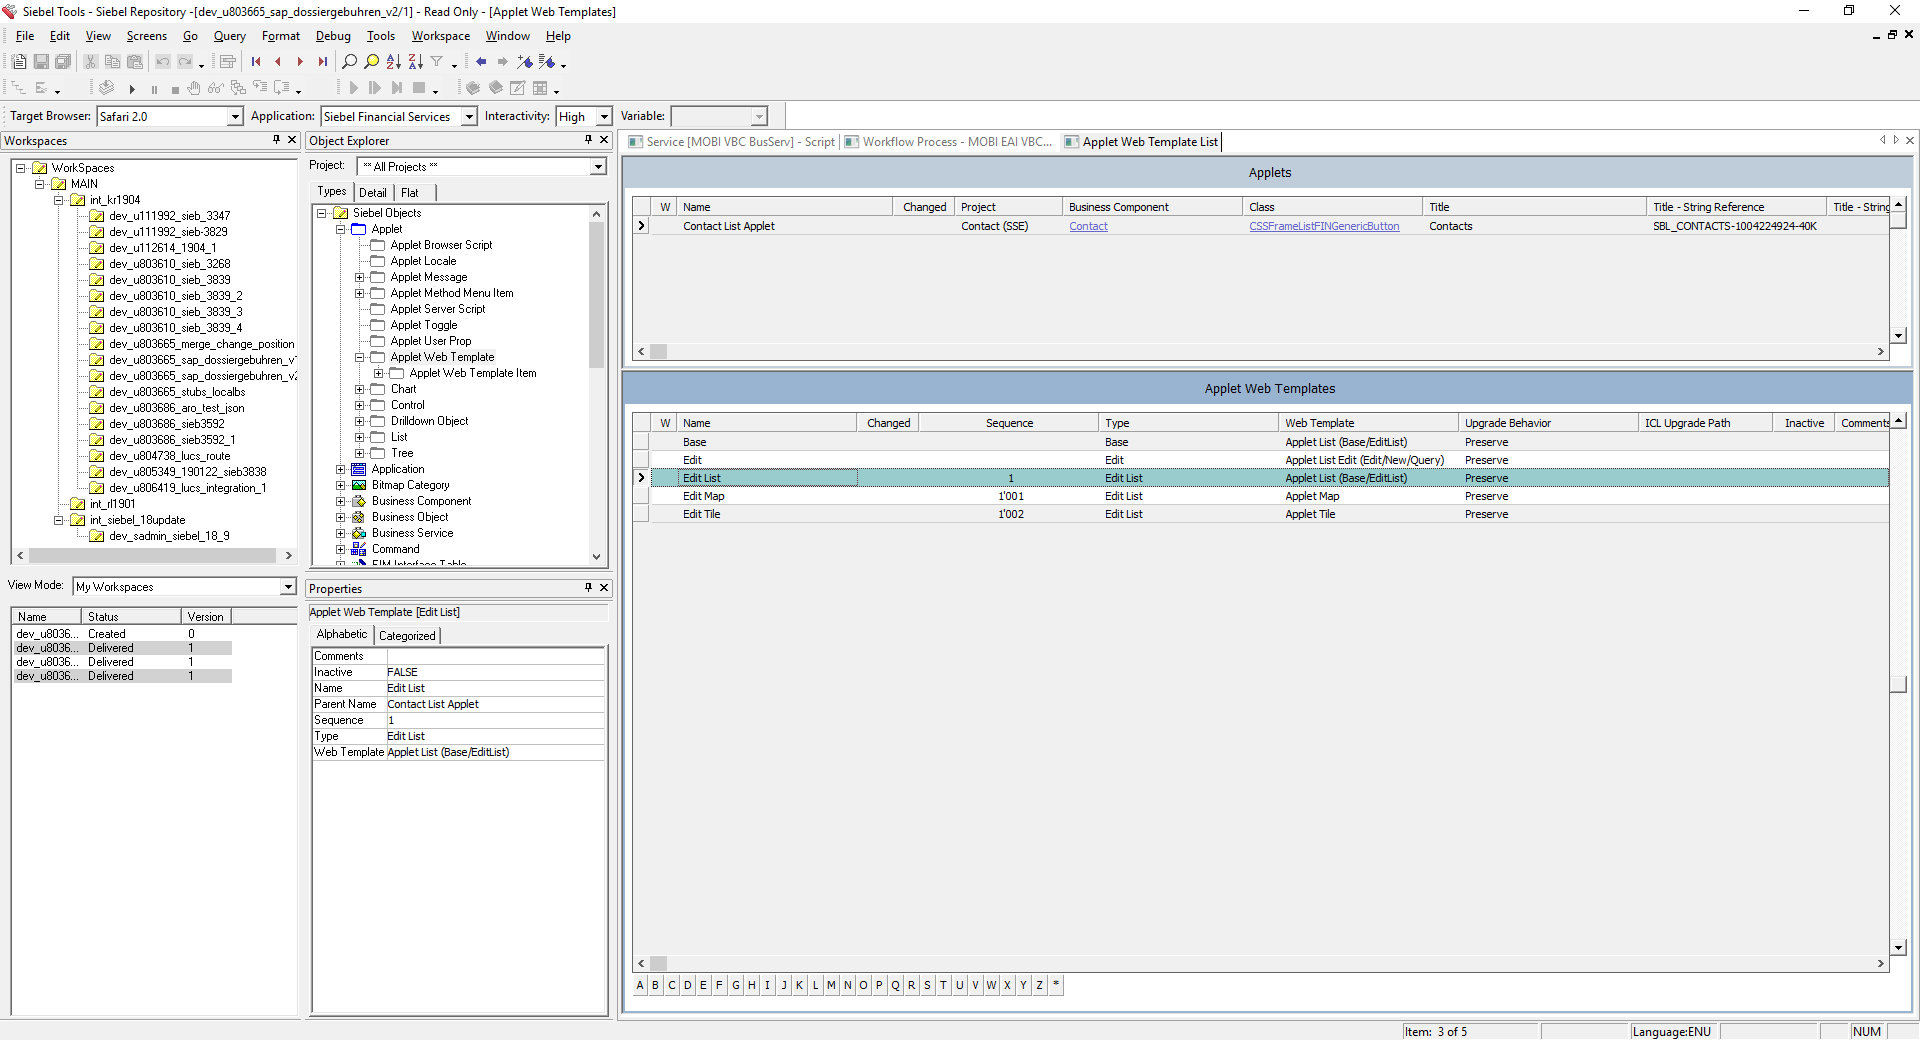This screenshot has width=1920, height=1040.
Task: Click the Applets list horizontal scrollbar right arrow
Action: coord(1880,352)
